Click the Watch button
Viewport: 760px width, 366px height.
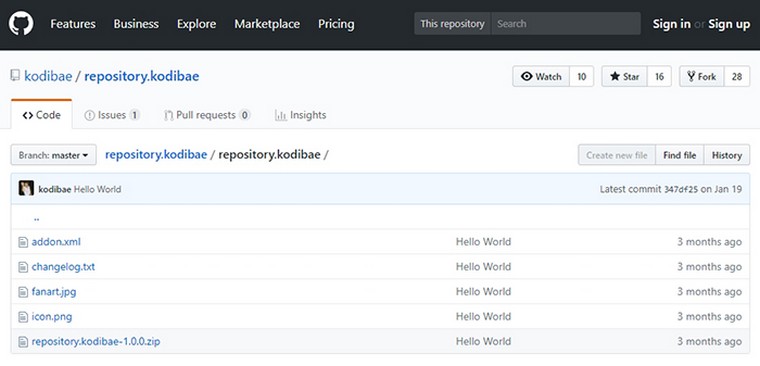[541, 77]
